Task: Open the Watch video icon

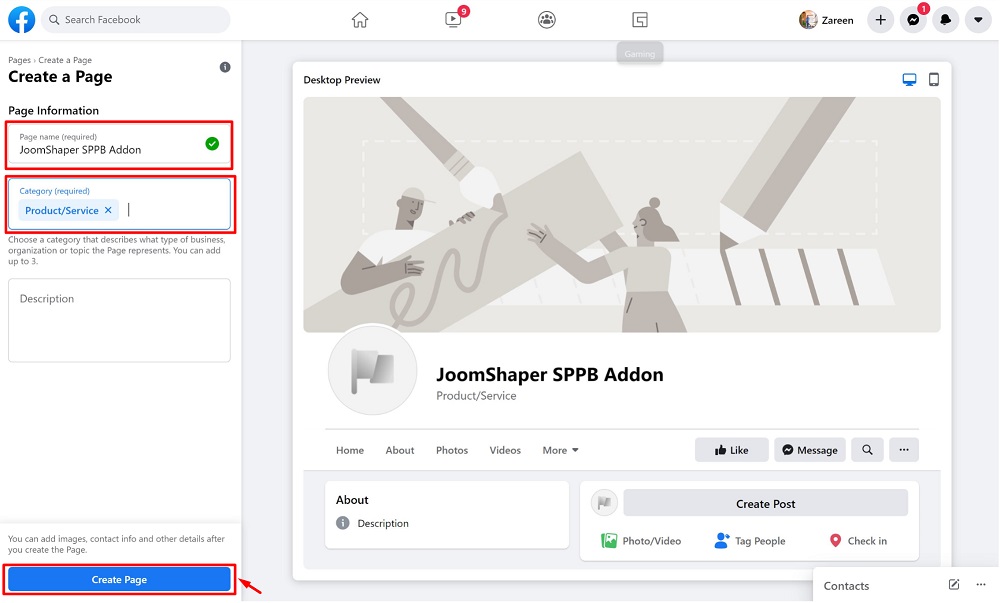Action: 454,20
